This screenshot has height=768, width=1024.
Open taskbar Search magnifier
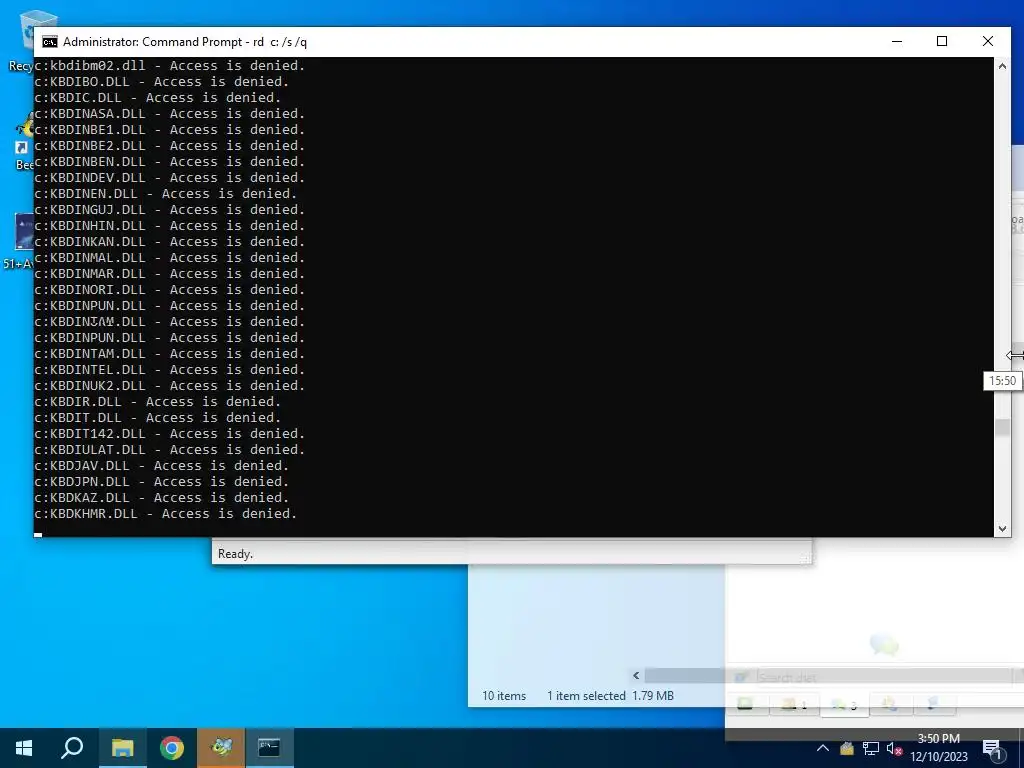[x=72, y=748]
